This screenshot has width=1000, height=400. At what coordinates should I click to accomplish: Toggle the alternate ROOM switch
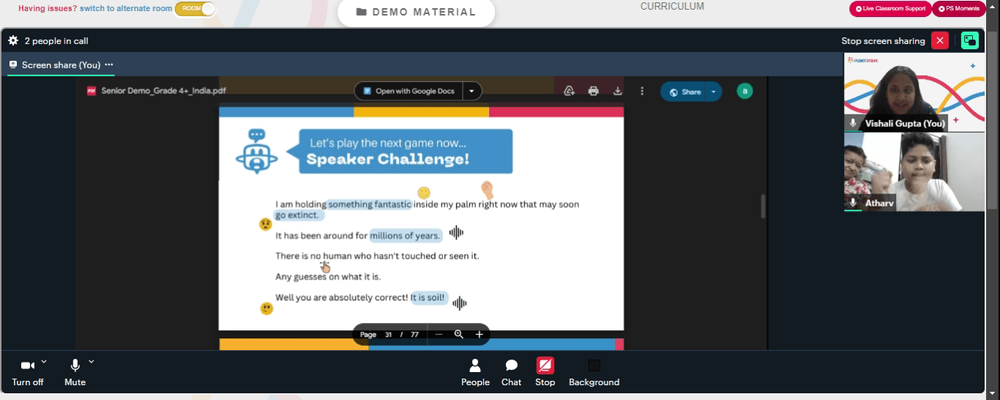click(x=195, y=9)
